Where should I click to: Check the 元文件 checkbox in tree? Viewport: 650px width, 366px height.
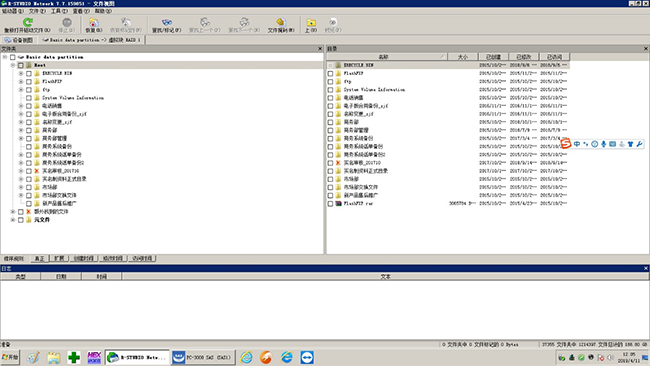[21, 220]
